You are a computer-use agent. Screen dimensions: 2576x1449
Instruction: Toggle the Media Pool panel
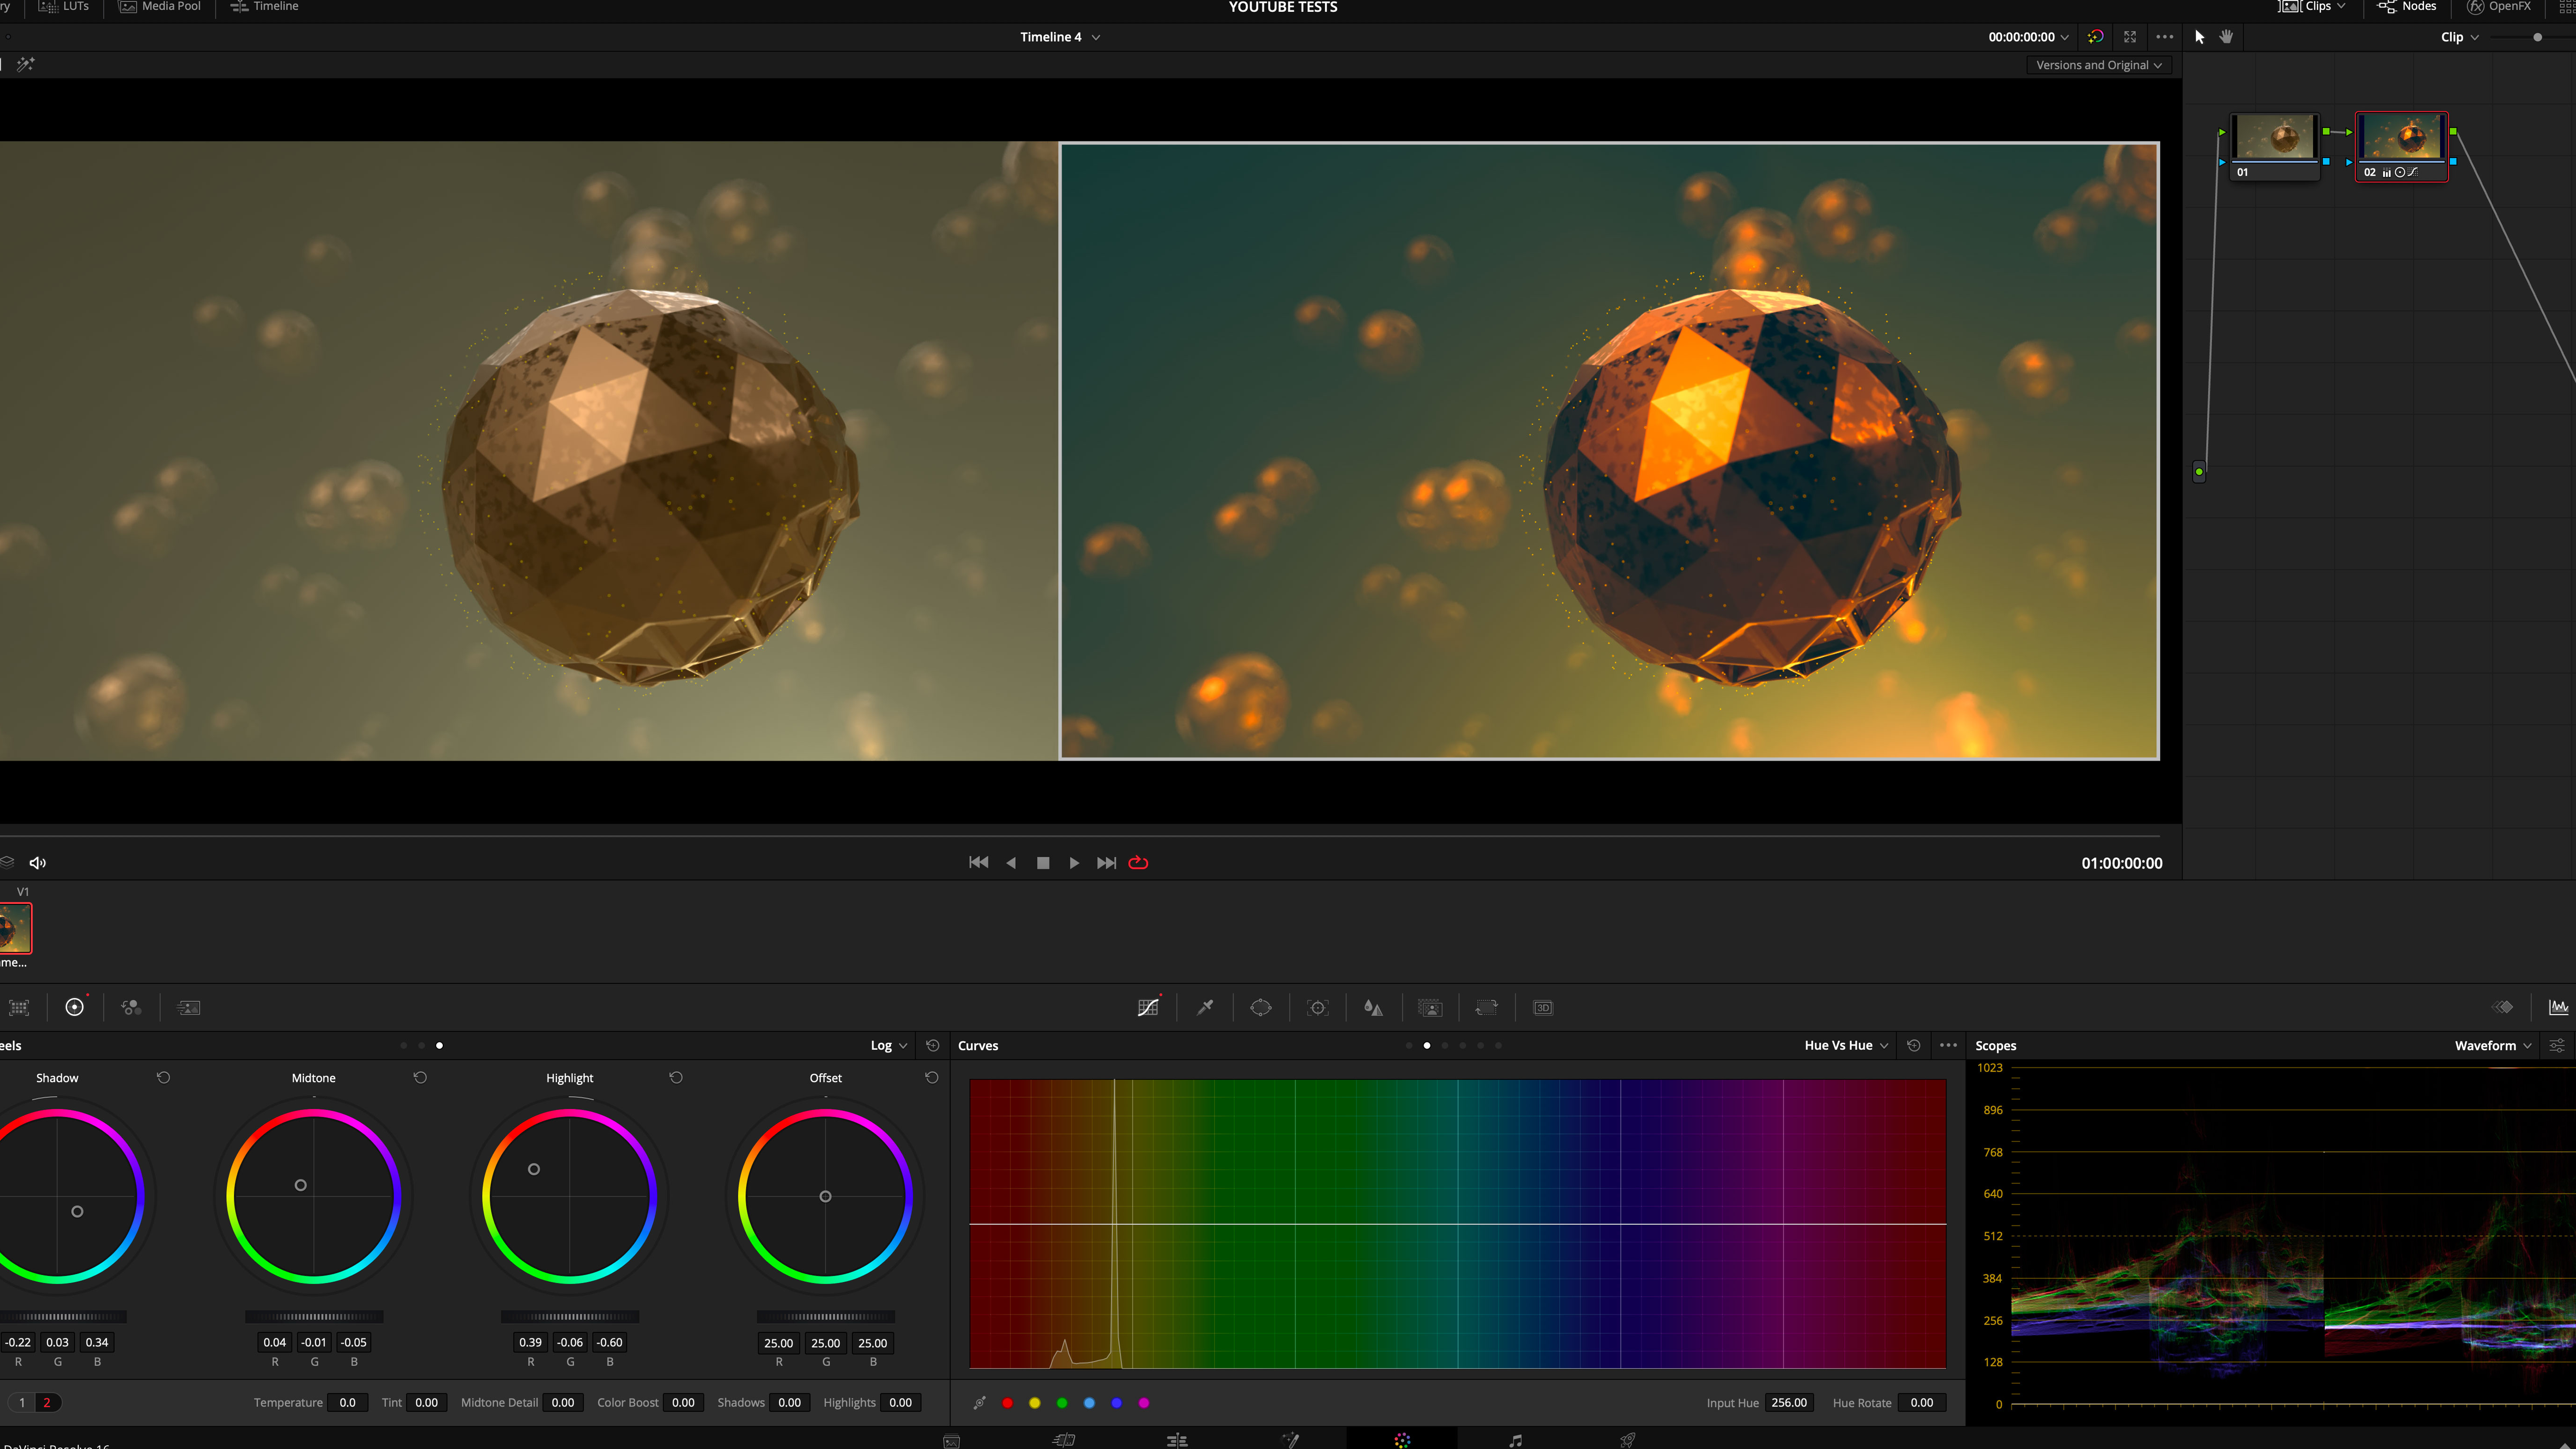160,7
